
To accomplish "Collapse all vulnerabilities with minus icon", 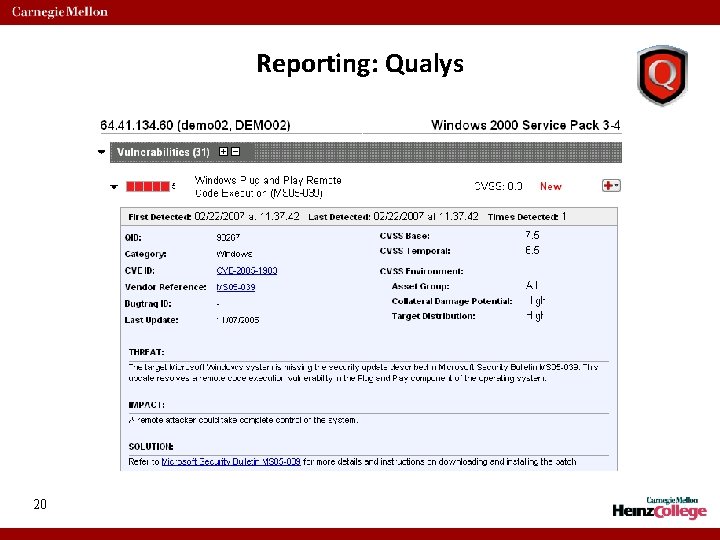I will 236,152.
